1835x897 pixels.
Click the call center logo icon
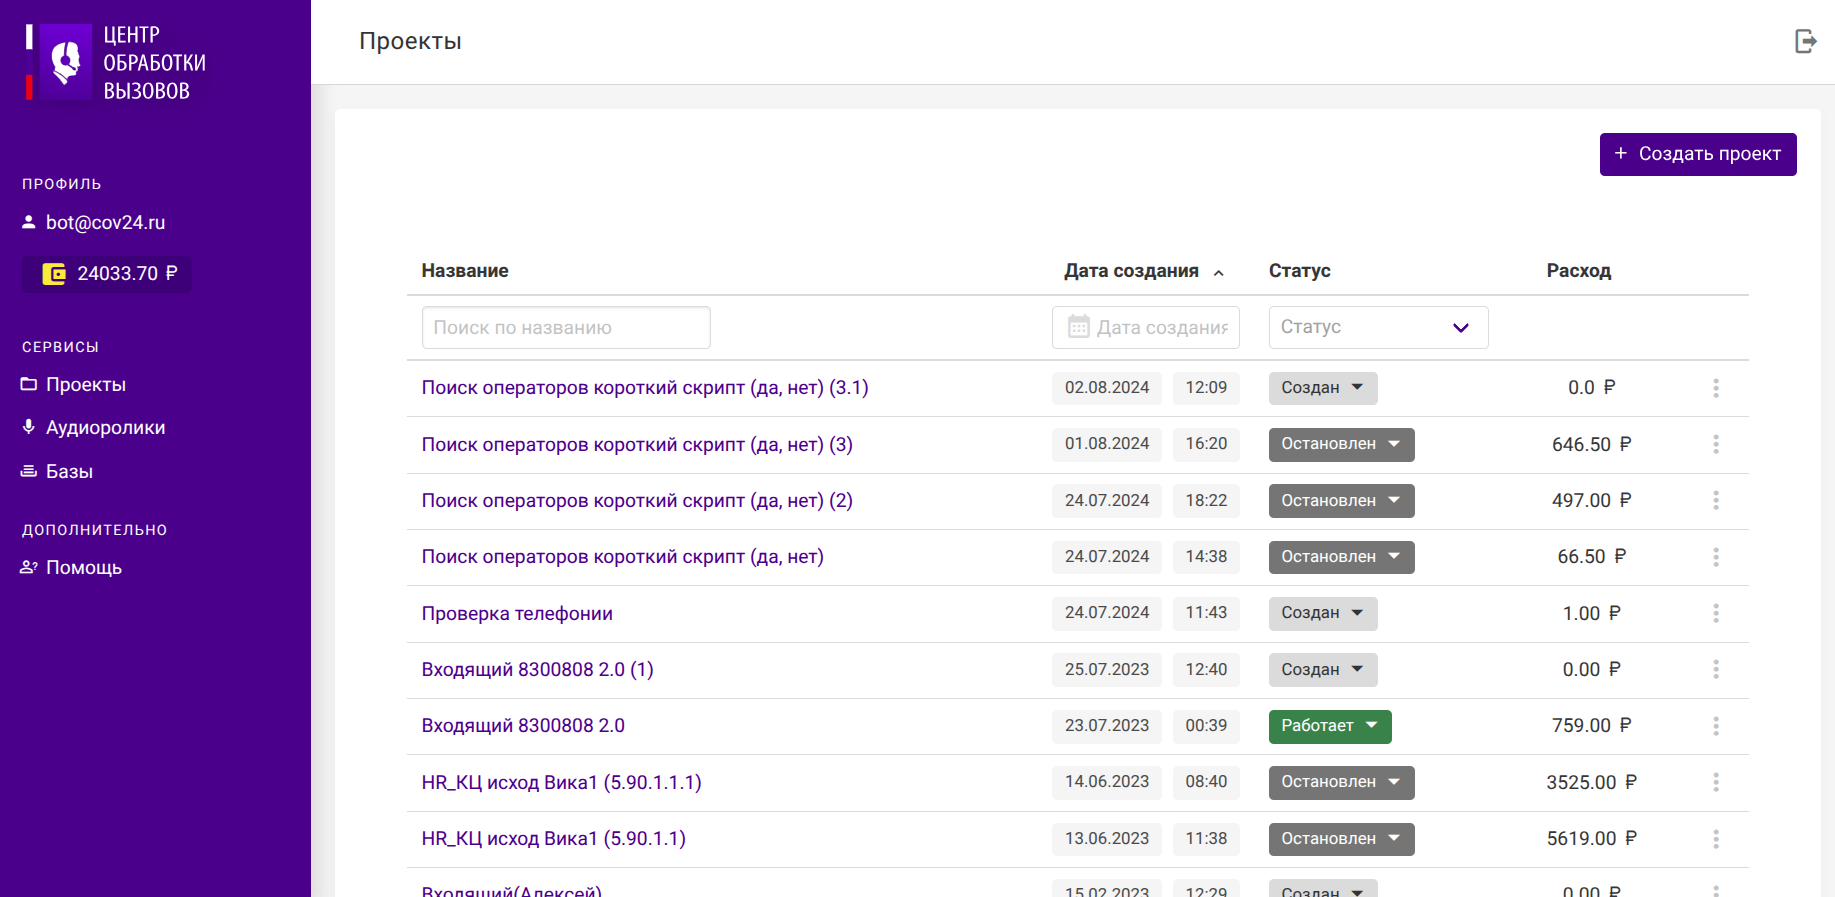pyautogui.click(x=66, y=62)
